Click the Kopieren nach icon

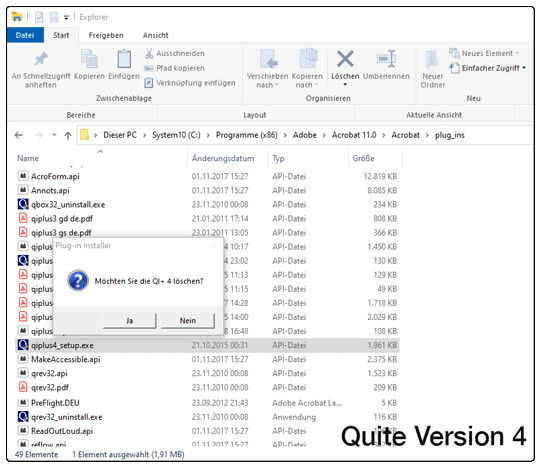(308, 58)
